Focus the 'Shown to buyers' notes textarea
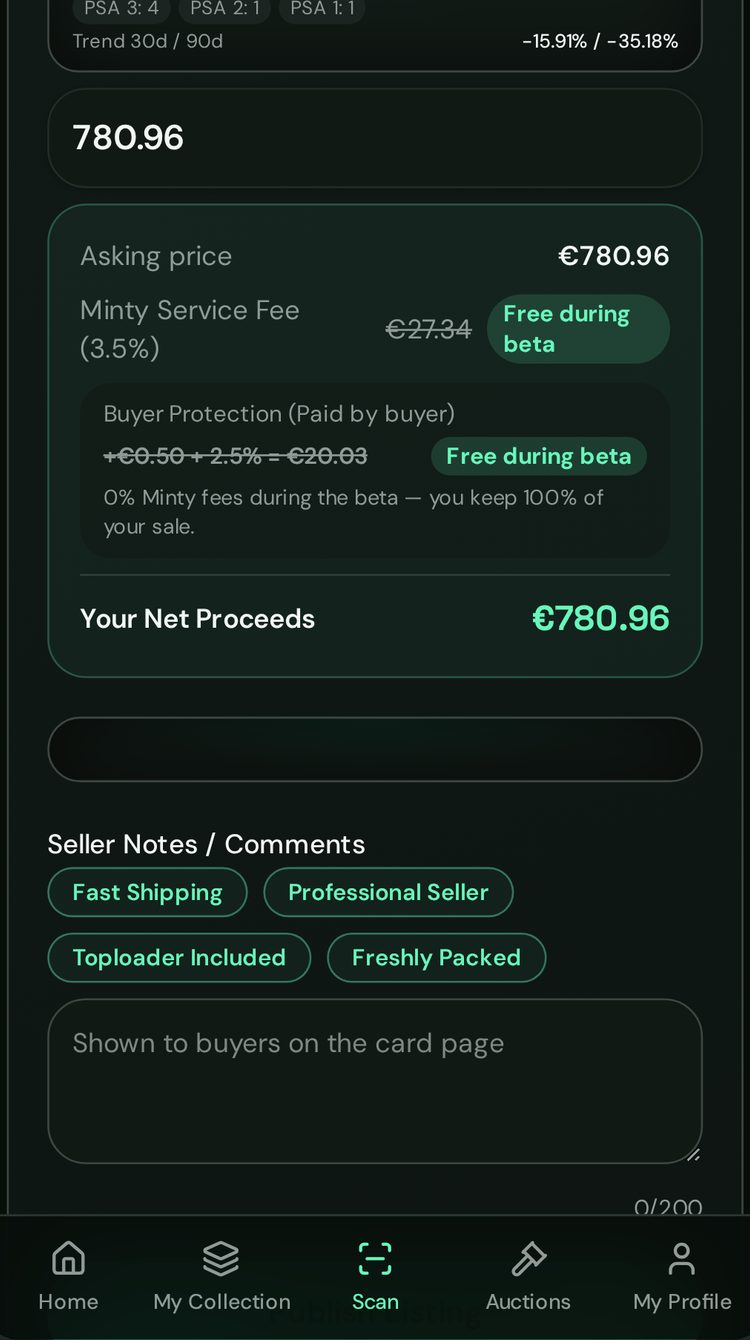 tap(375, 1081)
